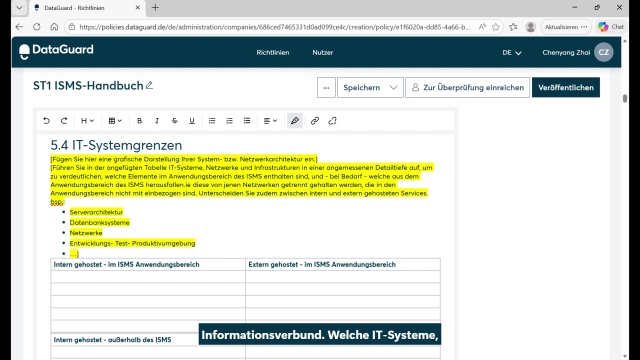Click the DataGuard logo
This screenshot has width=640, height=360.
(56, 51)
